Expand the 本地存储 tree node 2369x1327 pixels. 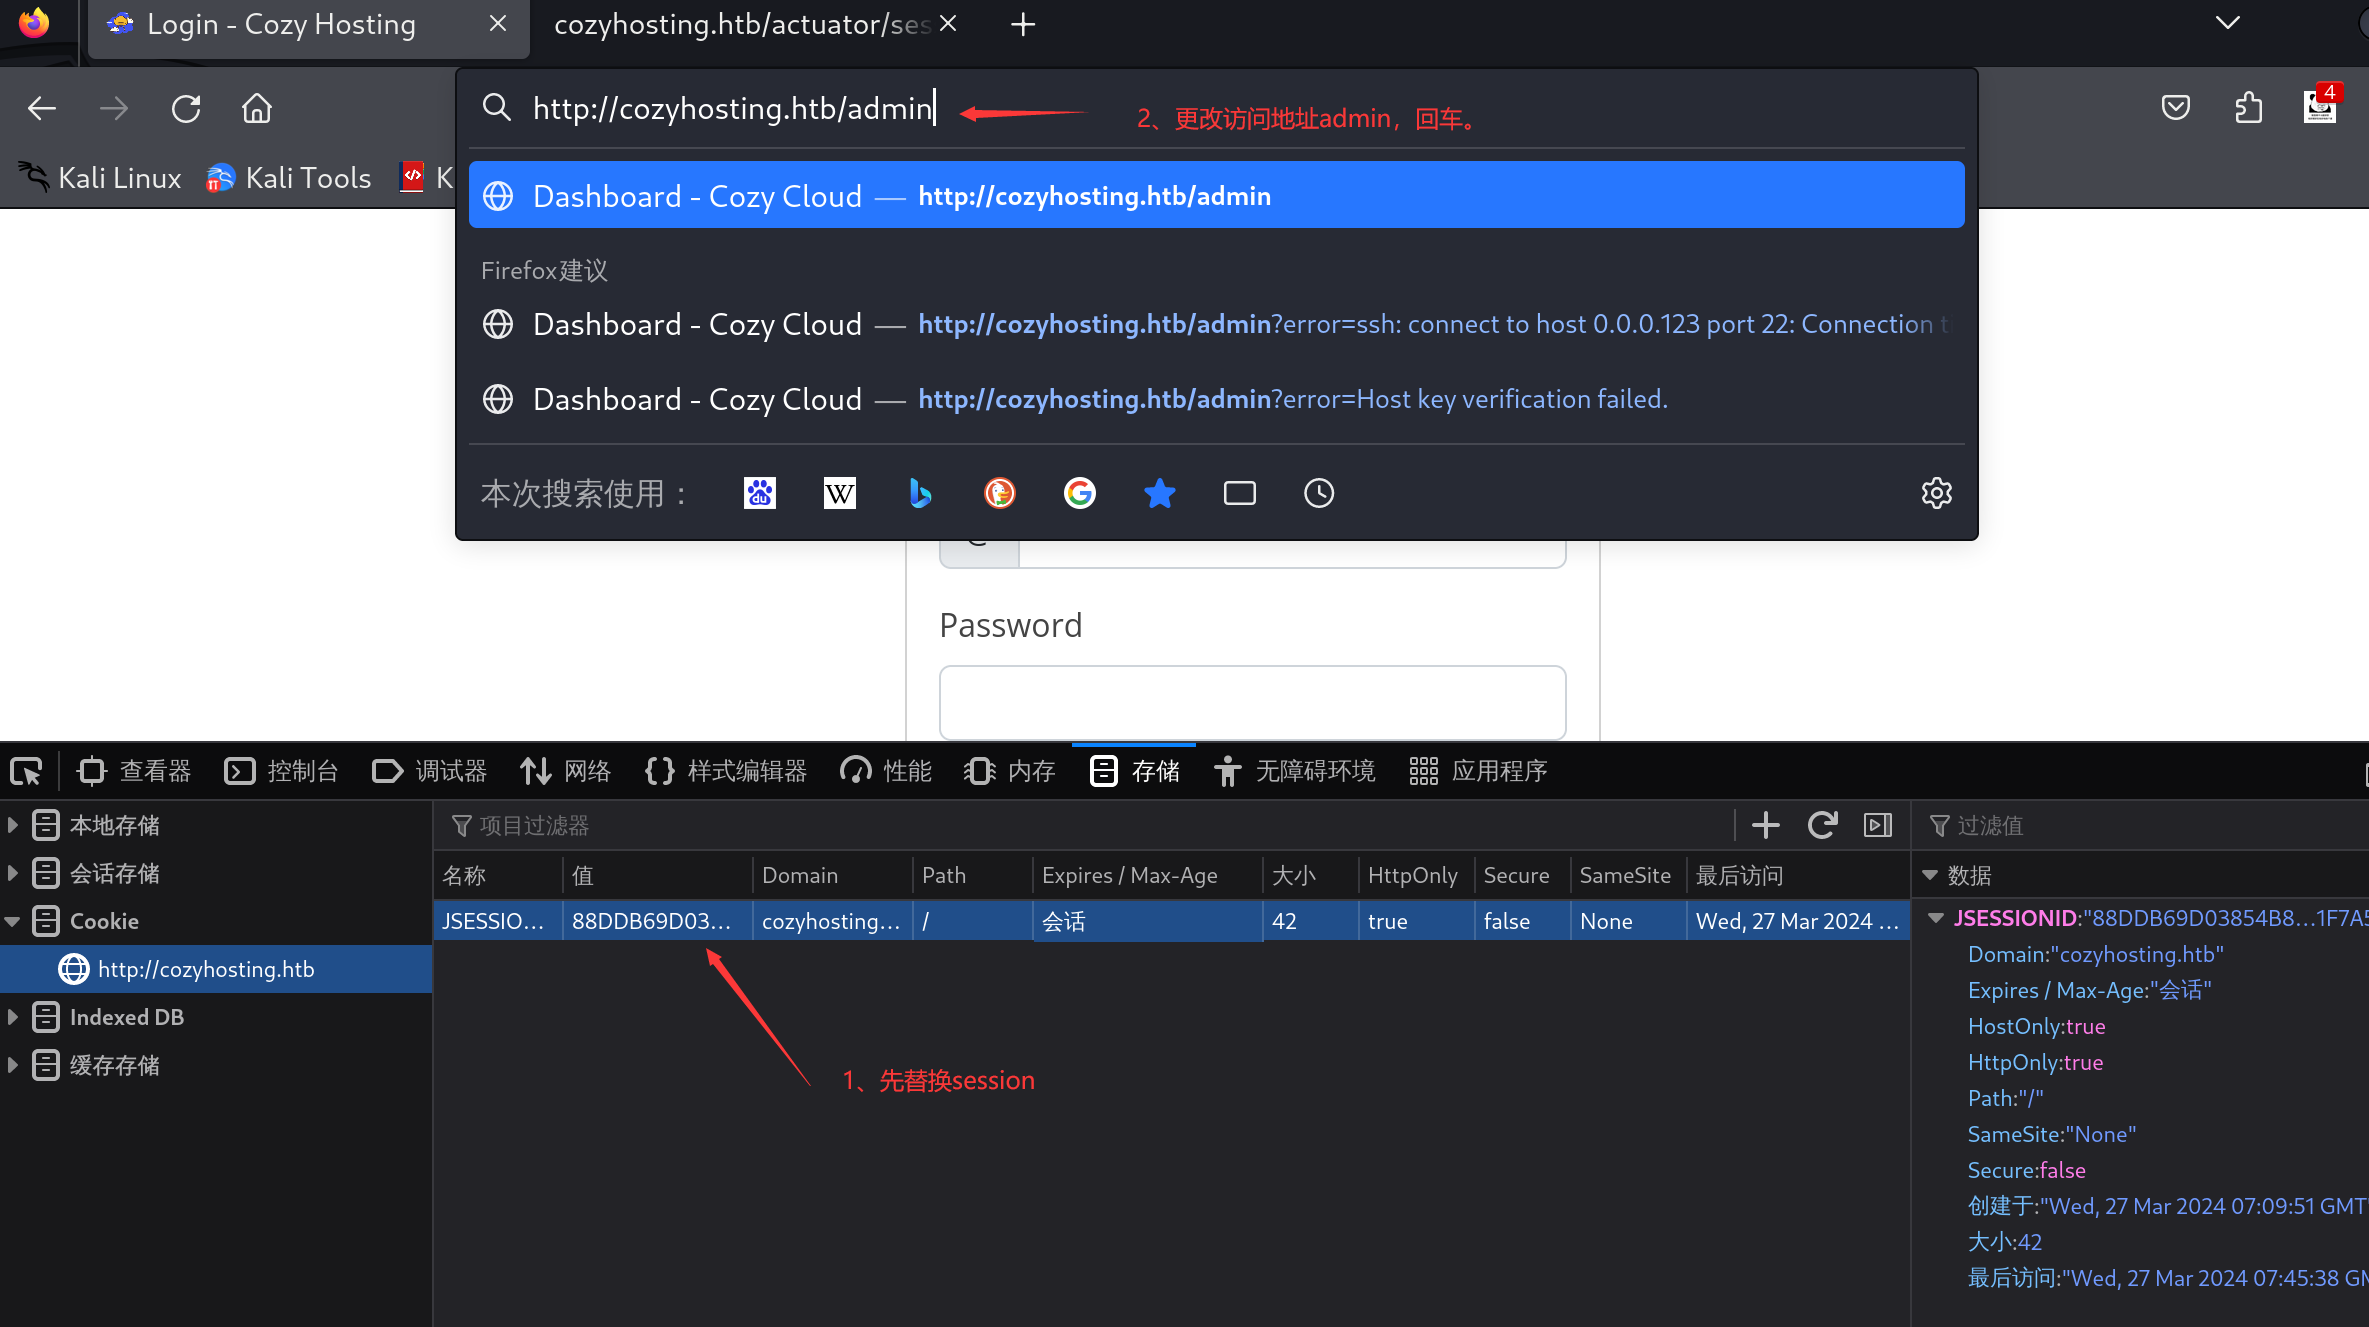12,825
